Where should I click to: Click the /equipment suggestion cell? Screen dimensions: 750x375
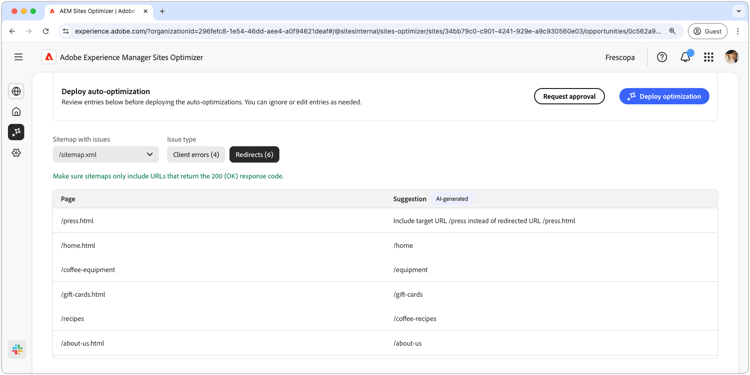pyautogui.click(x=410, y=270)
